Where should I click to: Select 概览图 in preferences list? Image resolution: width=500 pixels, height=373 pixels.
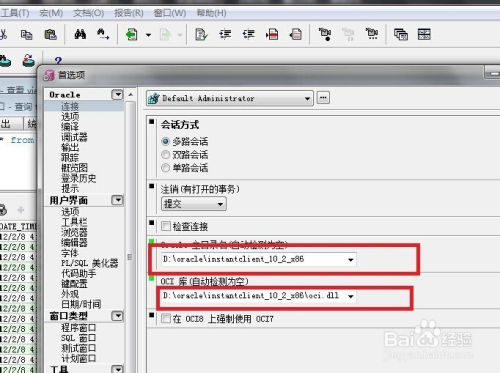click(x=74, y=168)
